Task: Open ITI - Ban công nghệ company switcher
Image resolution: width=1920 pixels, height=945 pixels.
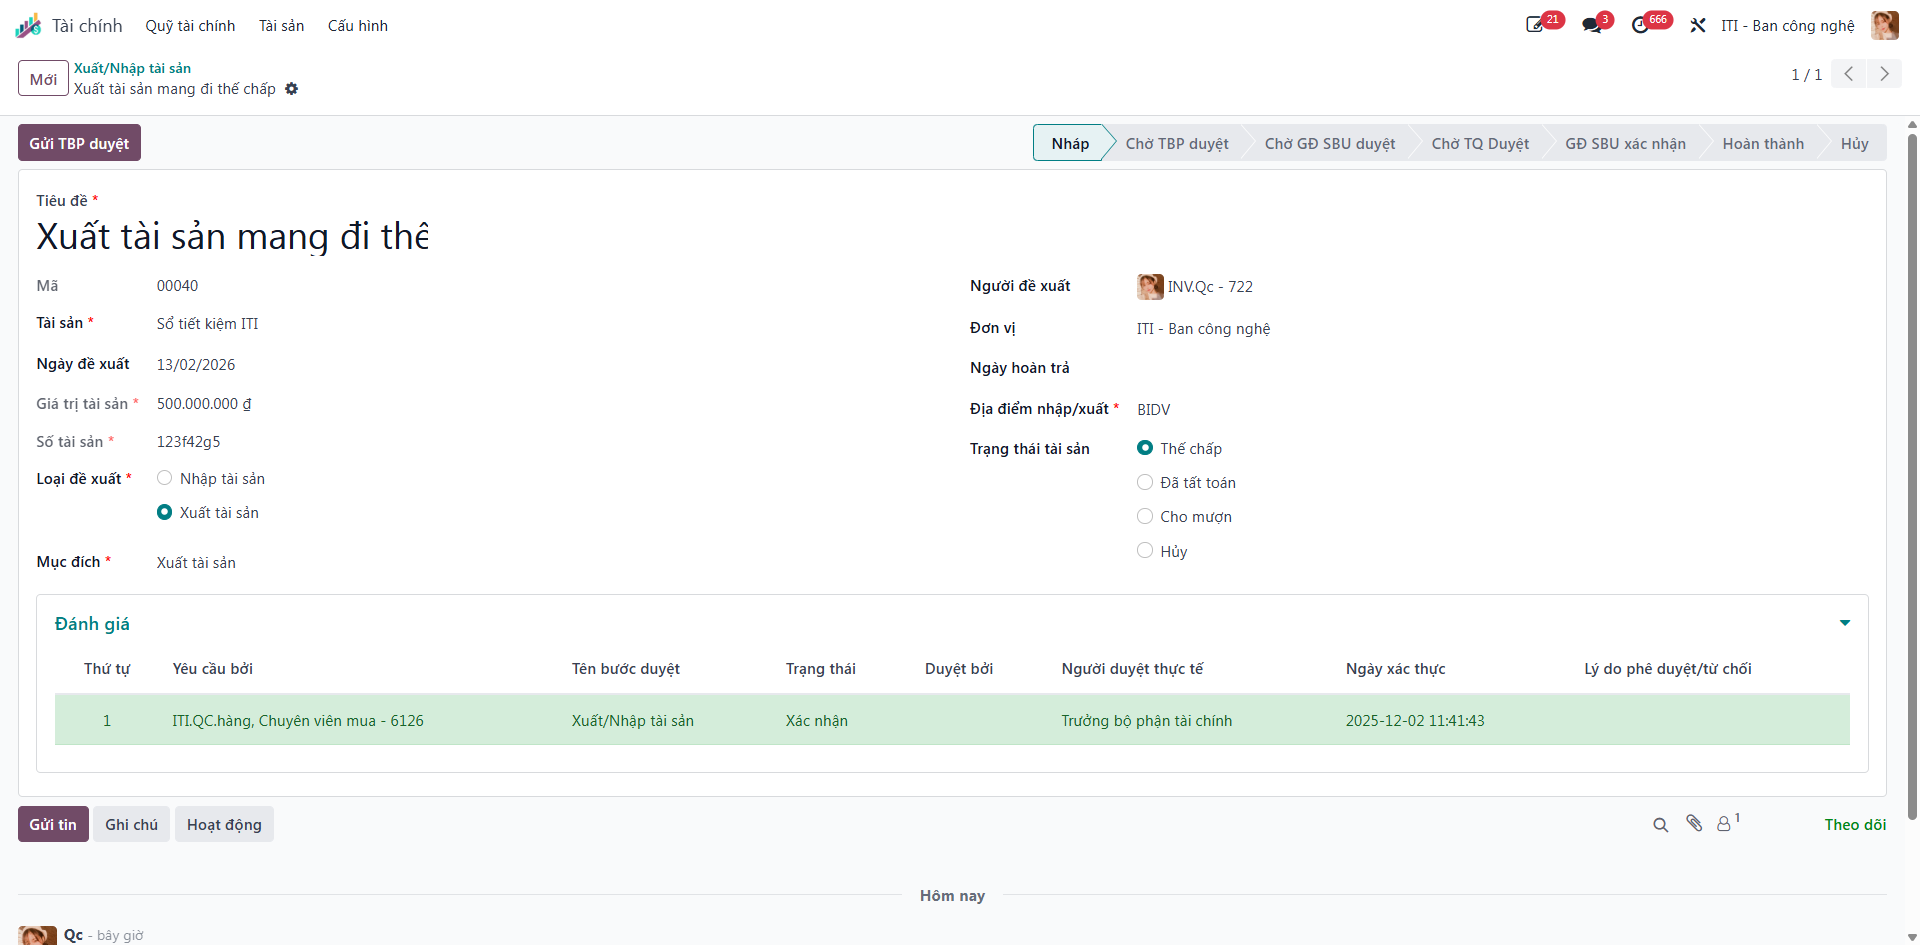Action: tap(1787, 26)
